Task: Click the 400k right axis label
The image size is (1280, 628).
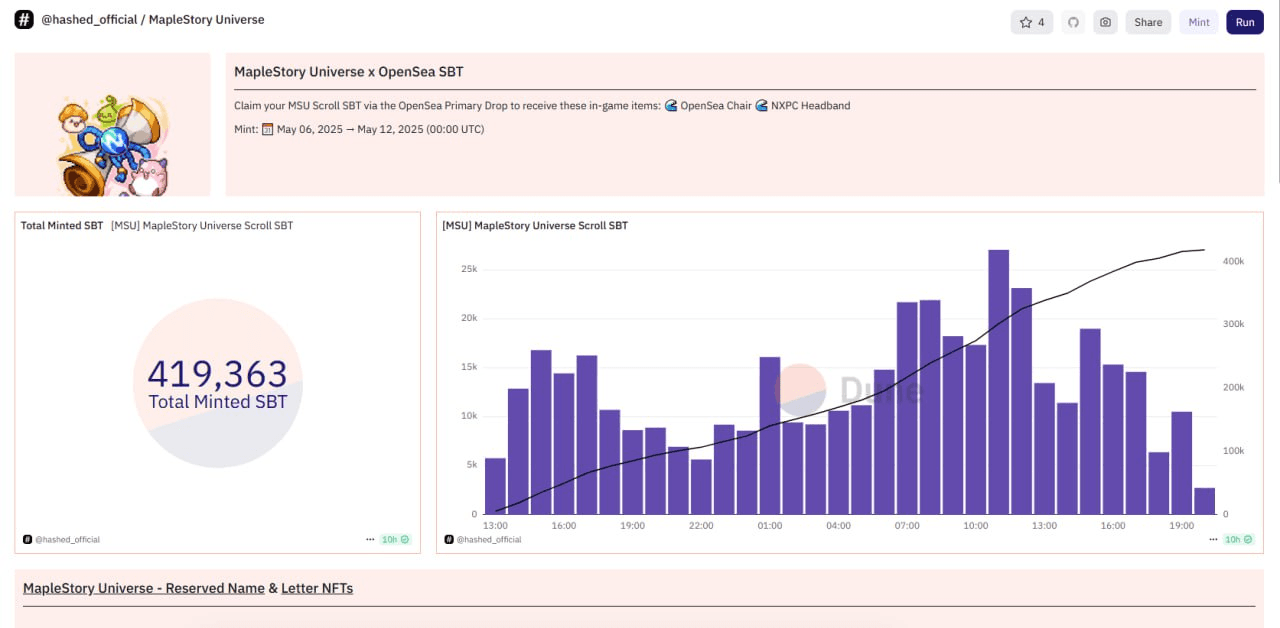Action: click(x=1234, y=261)
